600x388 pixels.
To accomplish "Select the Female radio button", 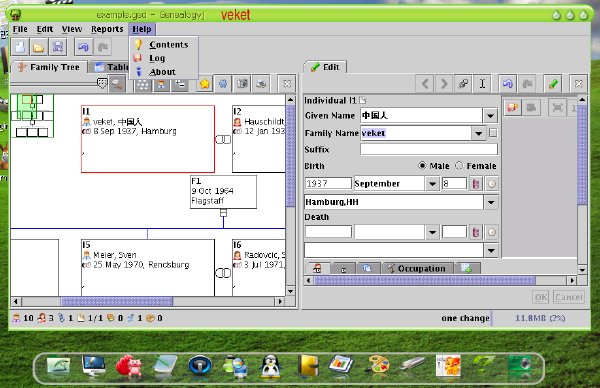I will [x=459, y=166].
